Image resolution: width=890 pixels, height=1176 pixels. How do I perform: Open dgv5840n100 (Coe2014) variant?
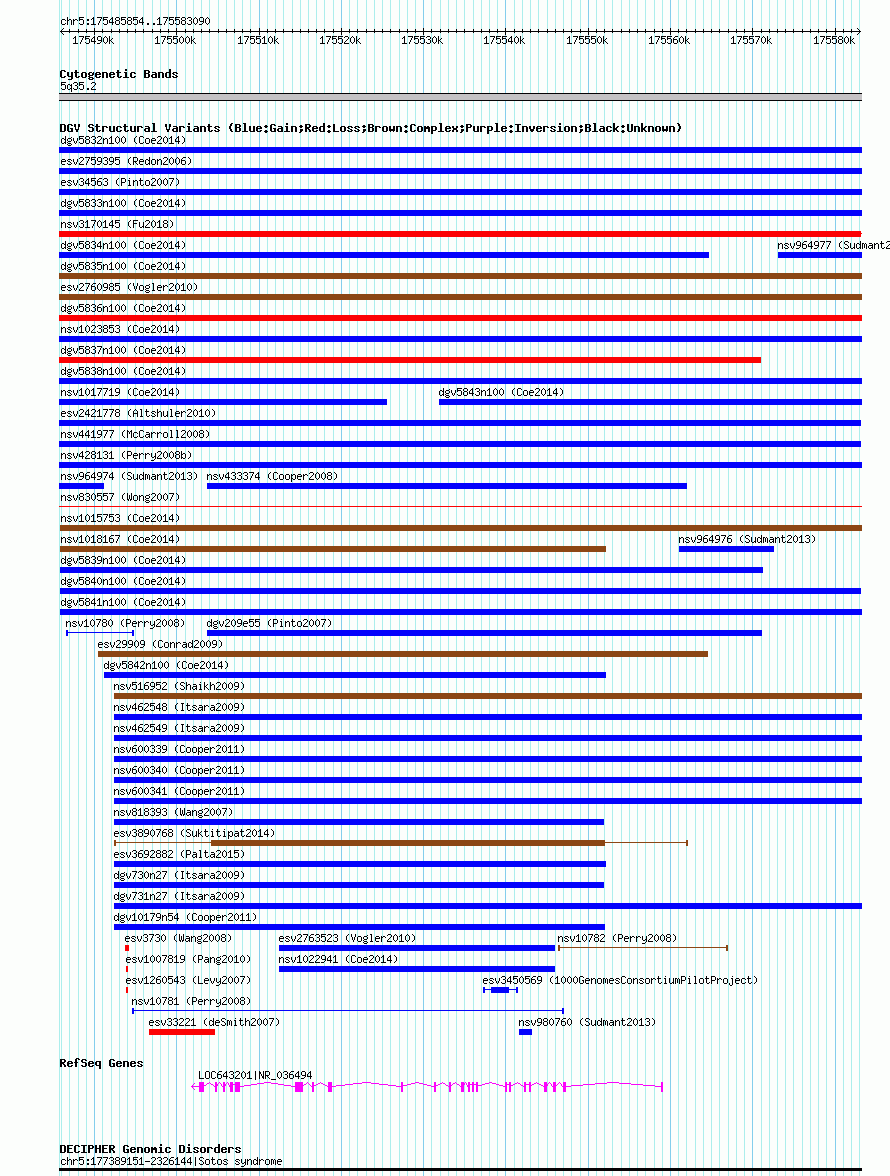coord(460,591)
